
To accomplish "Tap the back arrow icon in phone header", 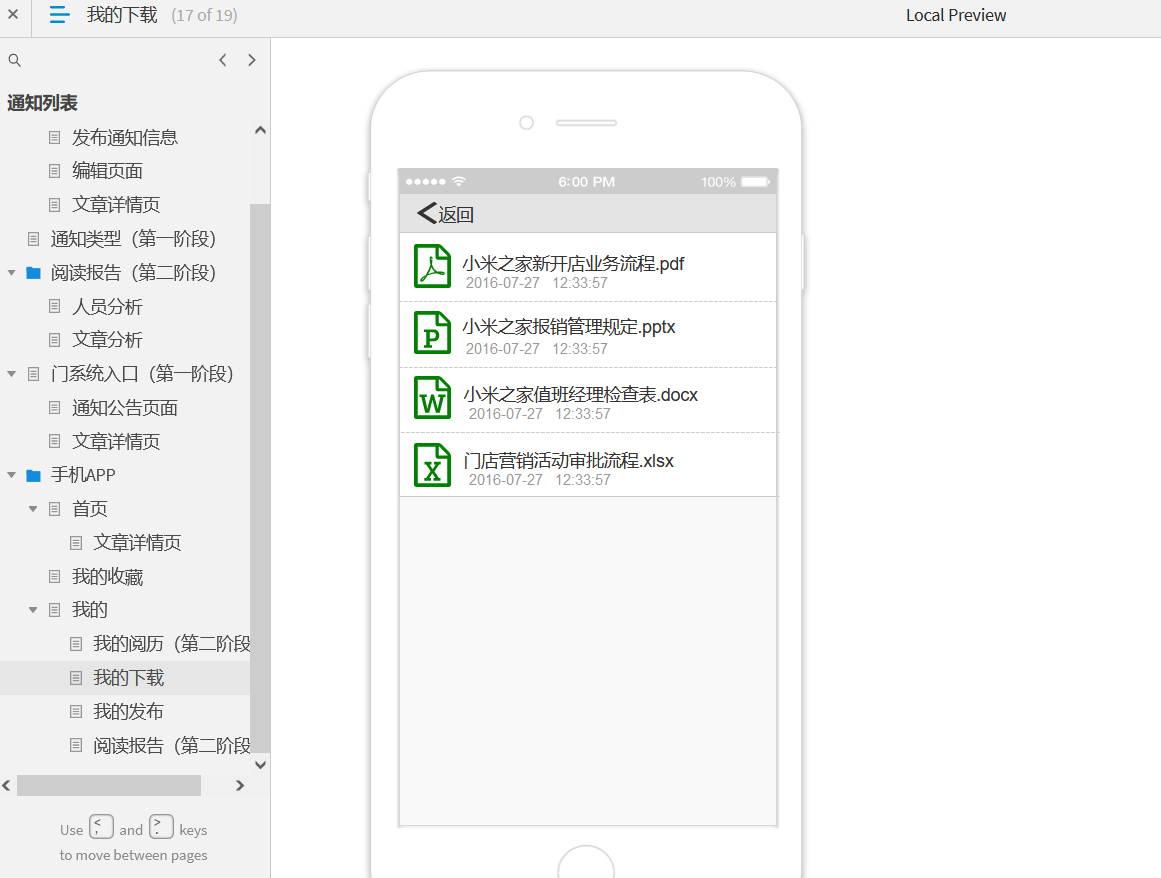I will point(427,213).
